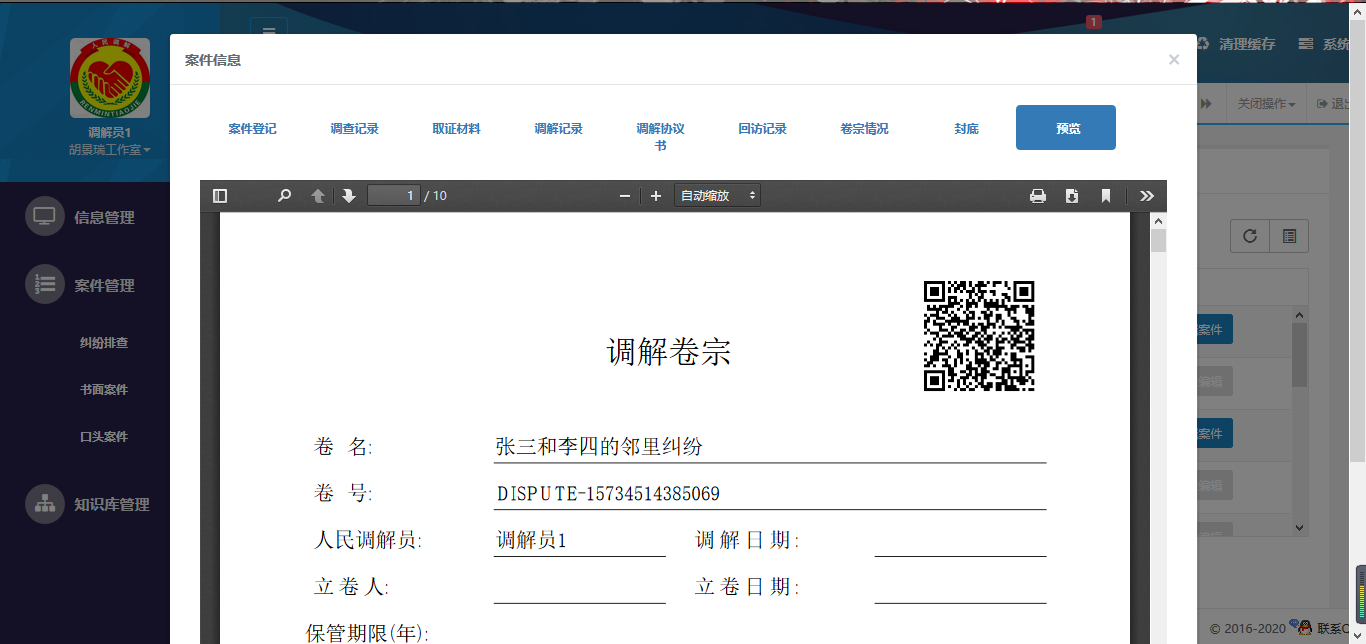Open the search tool in the PDF viewer
The width and height of the screenshot is (1366, 644).
pos(284,195)
